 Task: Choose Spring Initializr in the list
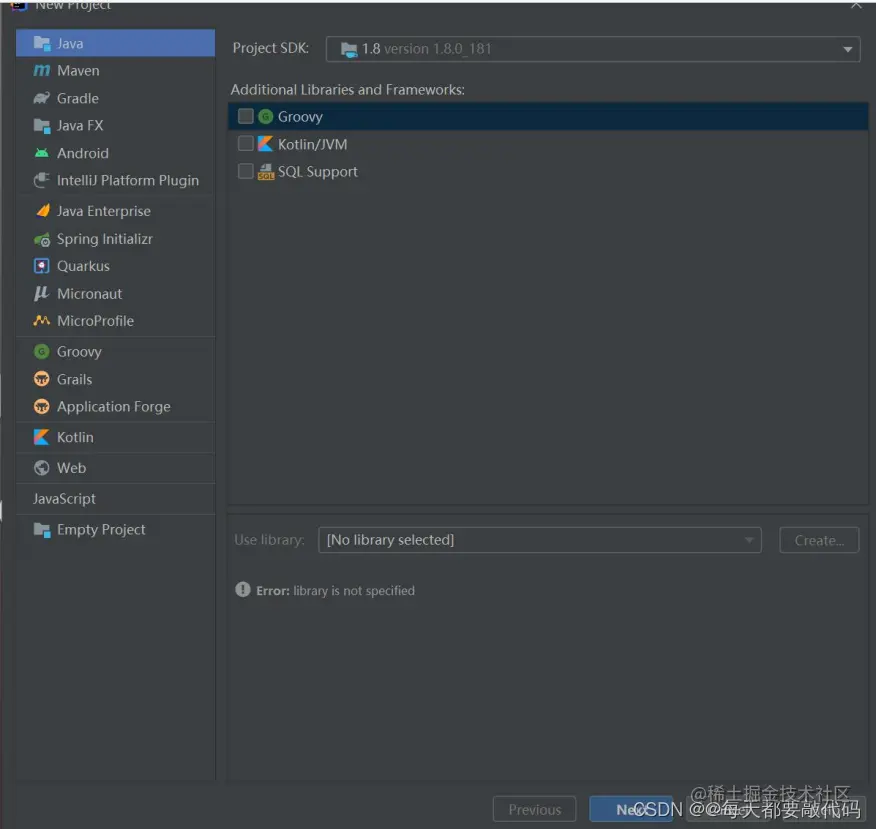coord(116,239)
